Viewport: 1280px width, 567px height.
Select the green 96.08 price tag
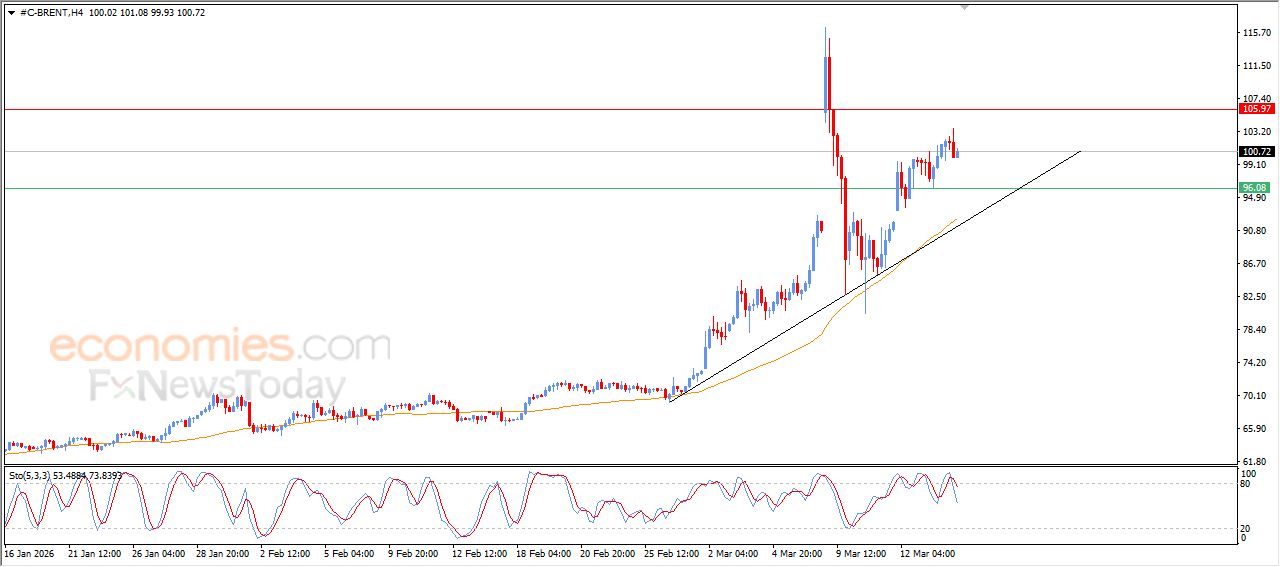coord(1254,188)
